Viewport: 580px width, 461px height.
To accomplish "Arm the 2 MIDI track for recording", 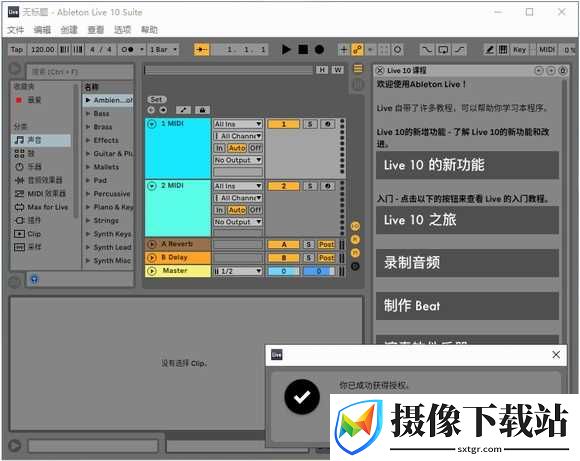I will [328, 186].
